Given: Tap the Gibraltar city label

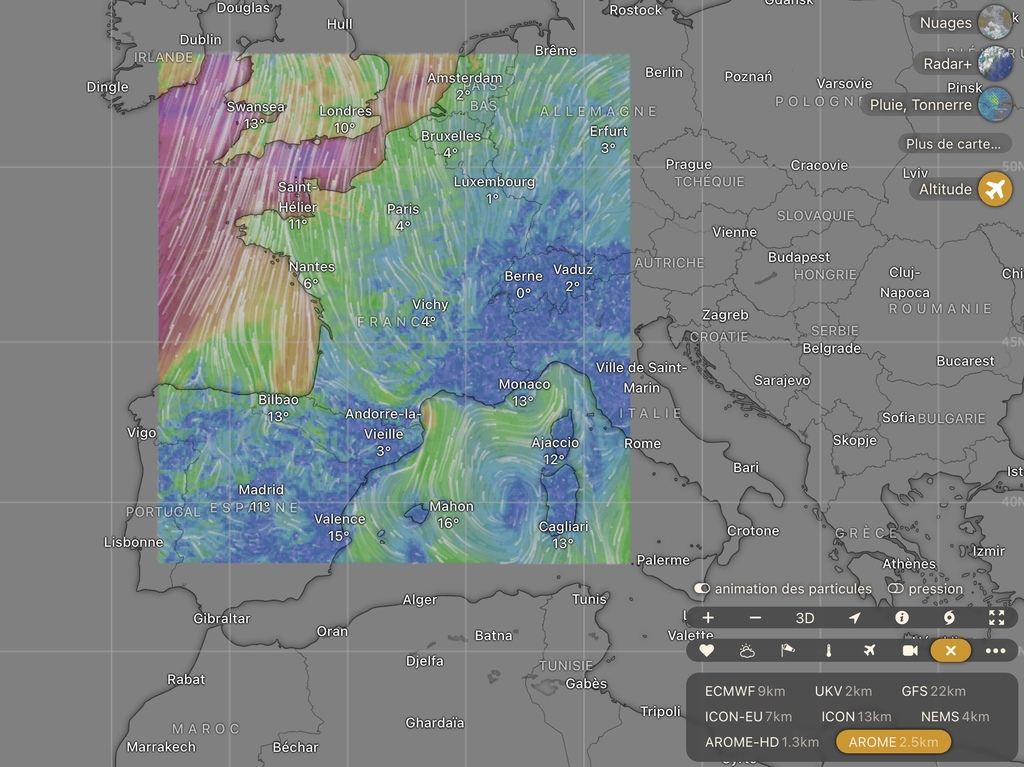Looking at the screenshot, I should point(221,618).
